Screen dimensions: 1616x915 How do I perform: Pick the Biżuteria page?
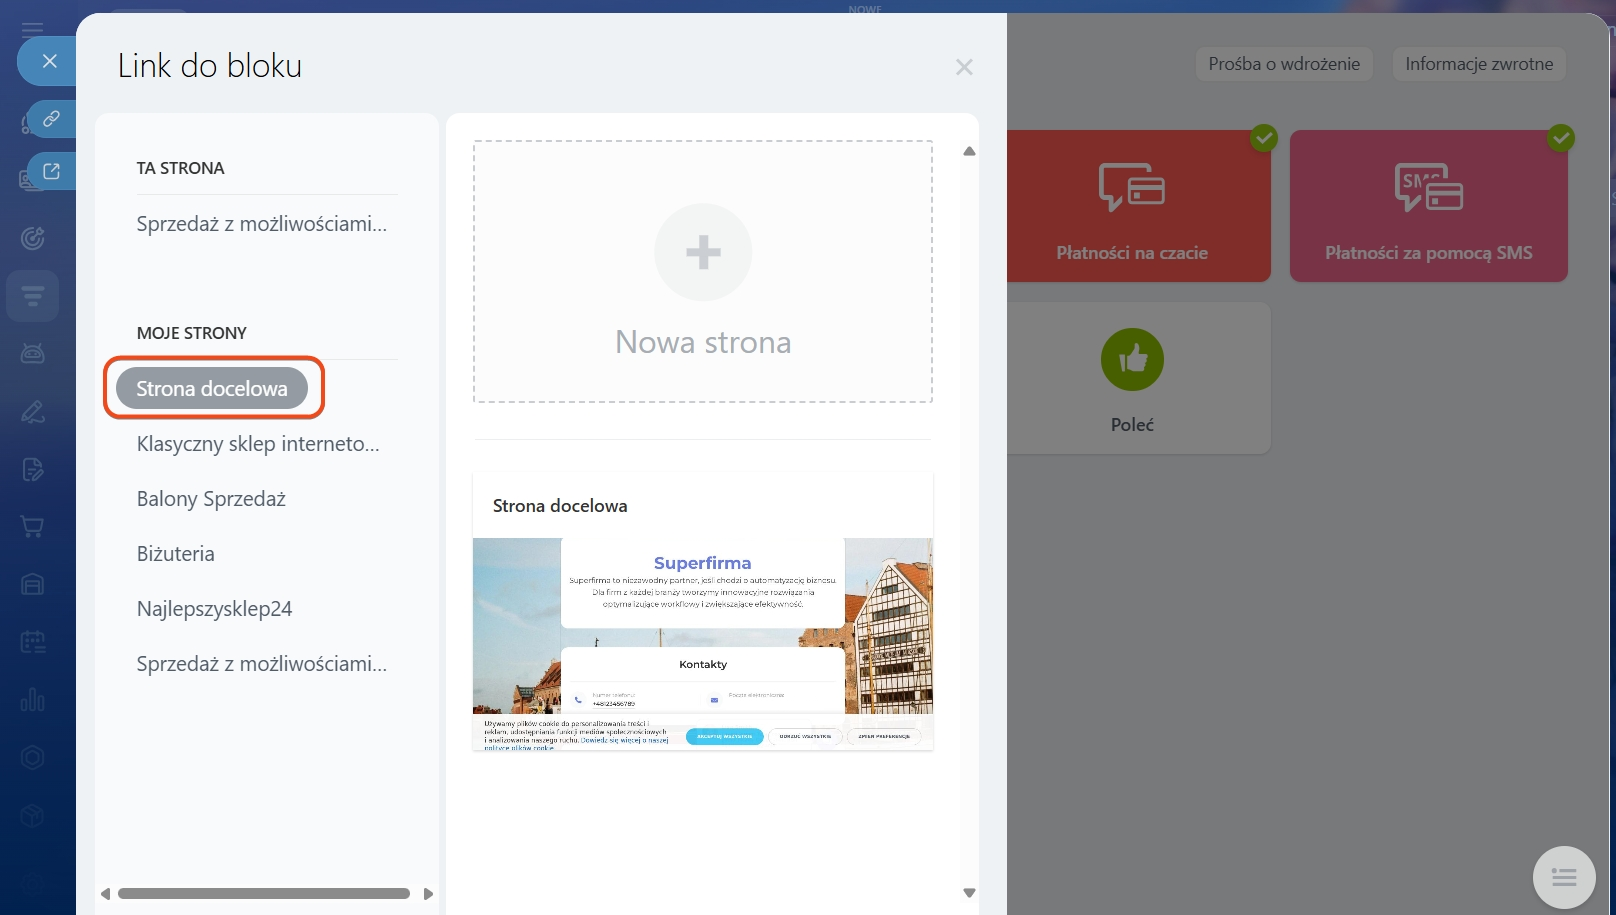[176, 554]
